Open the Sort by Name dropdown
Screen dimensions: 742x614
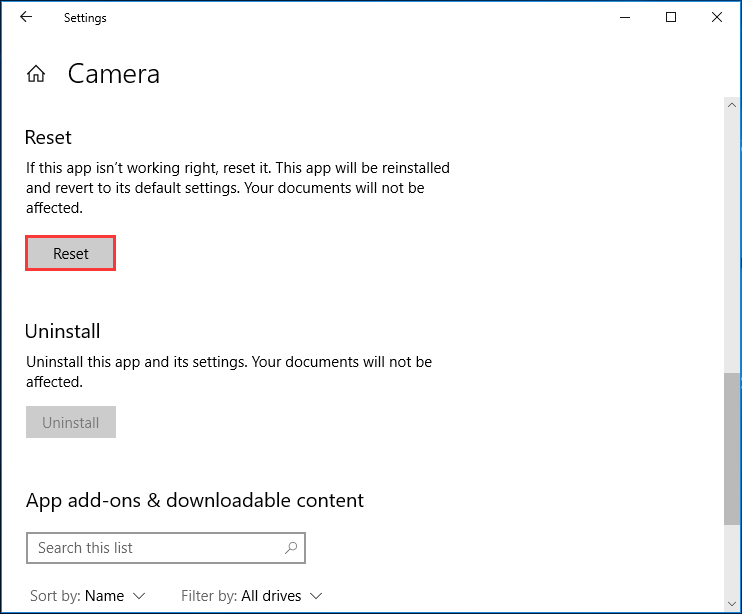(x=88, y=596)
